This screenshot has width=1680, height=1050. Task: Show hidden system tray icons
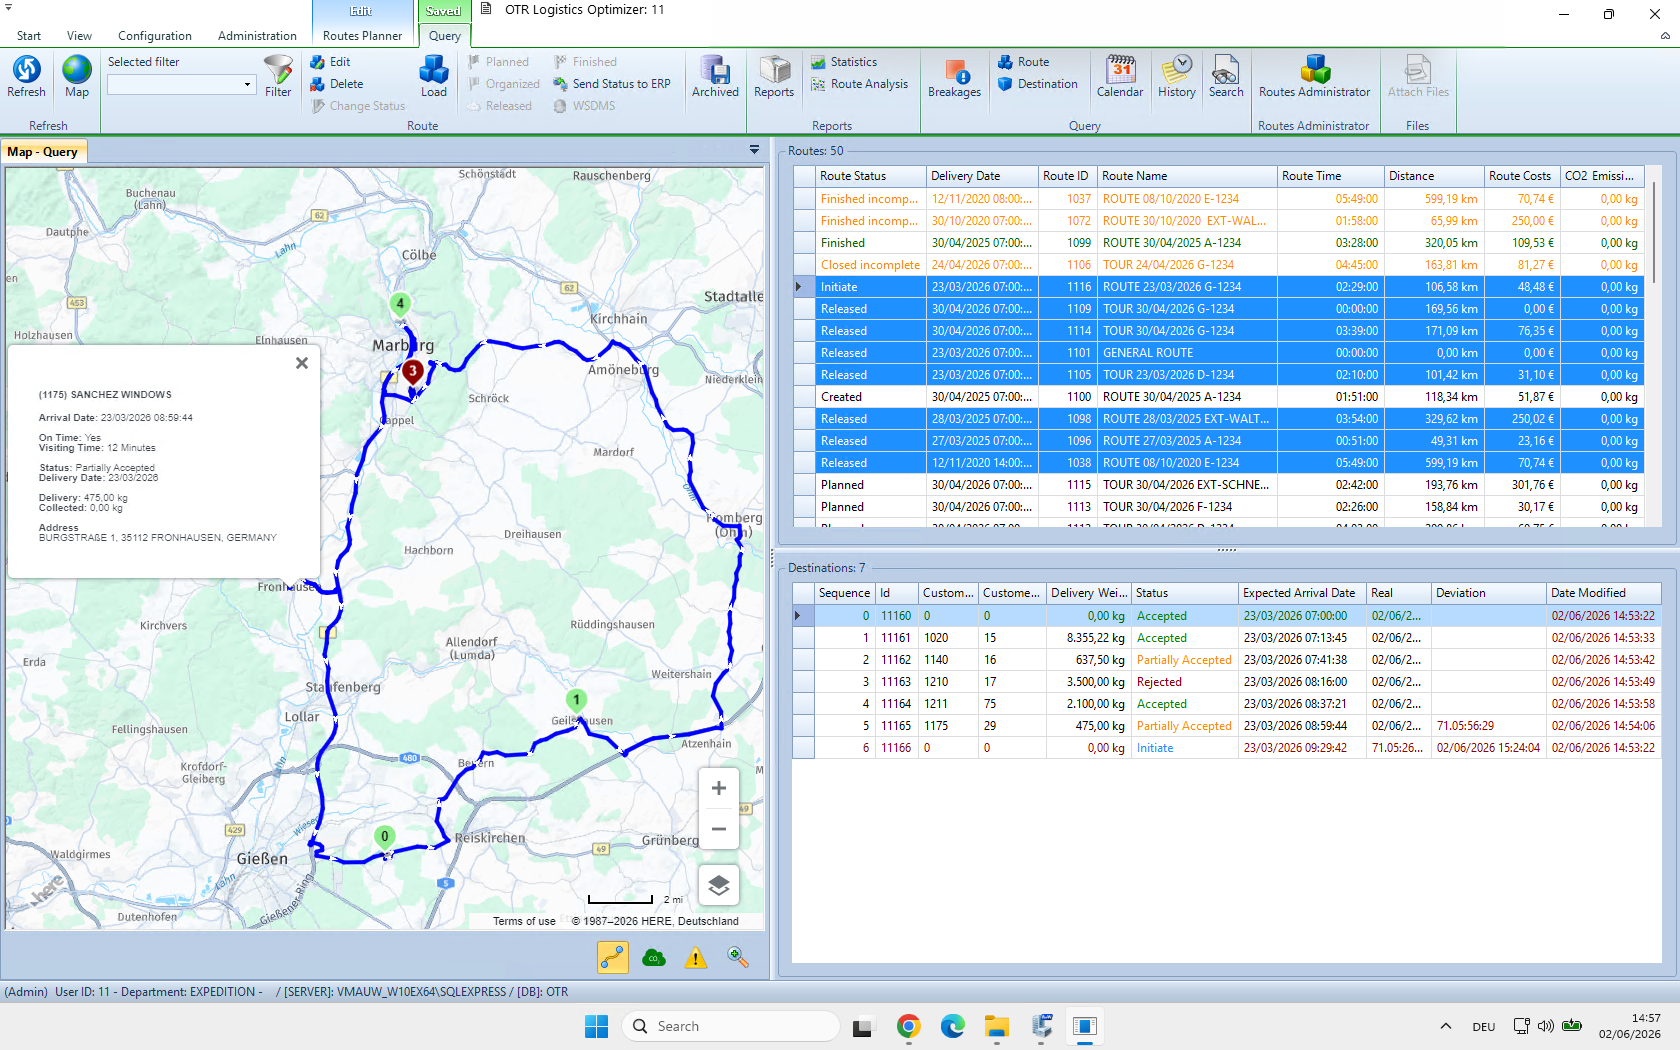(x=1445, y=1026)
